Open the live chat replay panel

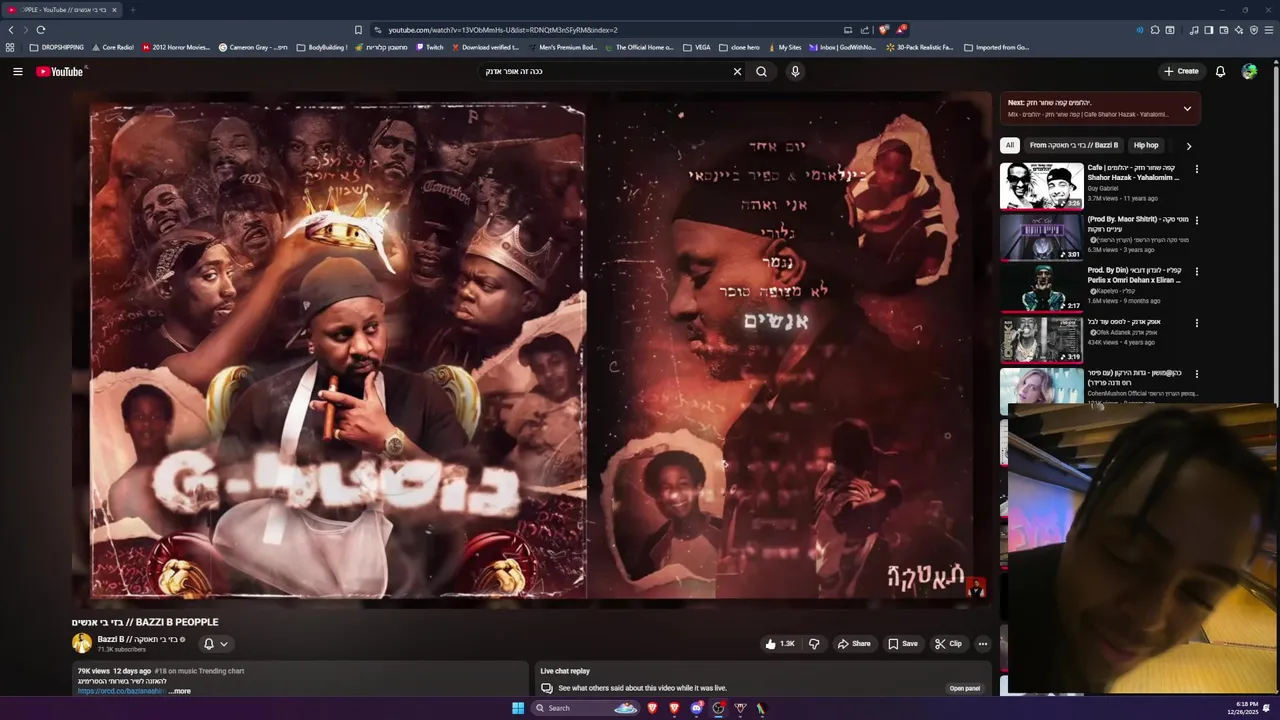click(965, 688)
